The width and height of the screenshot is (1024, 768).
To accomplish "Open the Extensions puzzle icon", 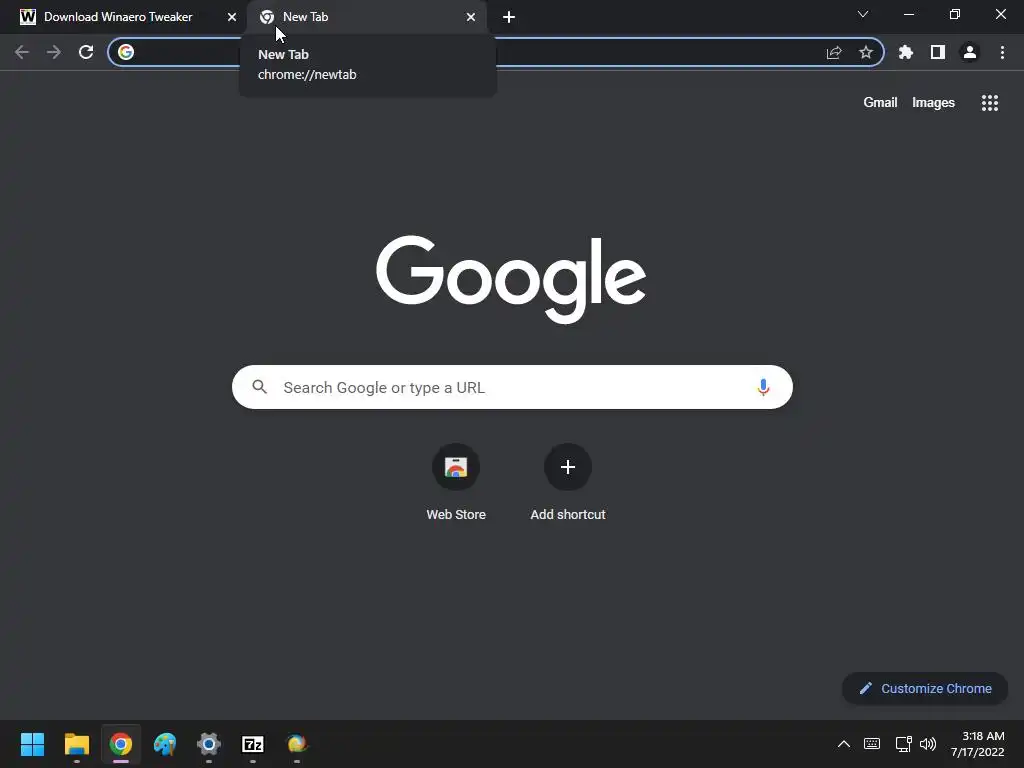I will [906, 52].
